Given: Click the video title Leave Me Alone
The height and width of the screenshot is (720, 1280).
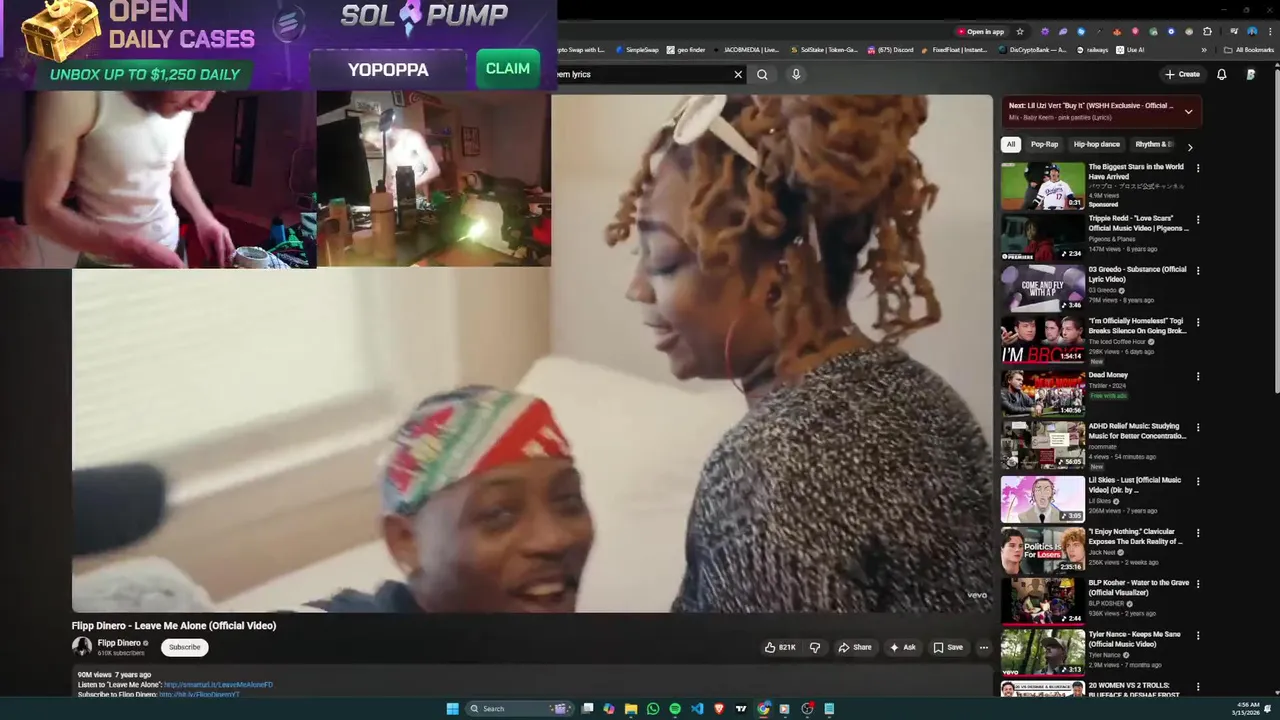Looking at the screenshot, I should pos(174,626).
